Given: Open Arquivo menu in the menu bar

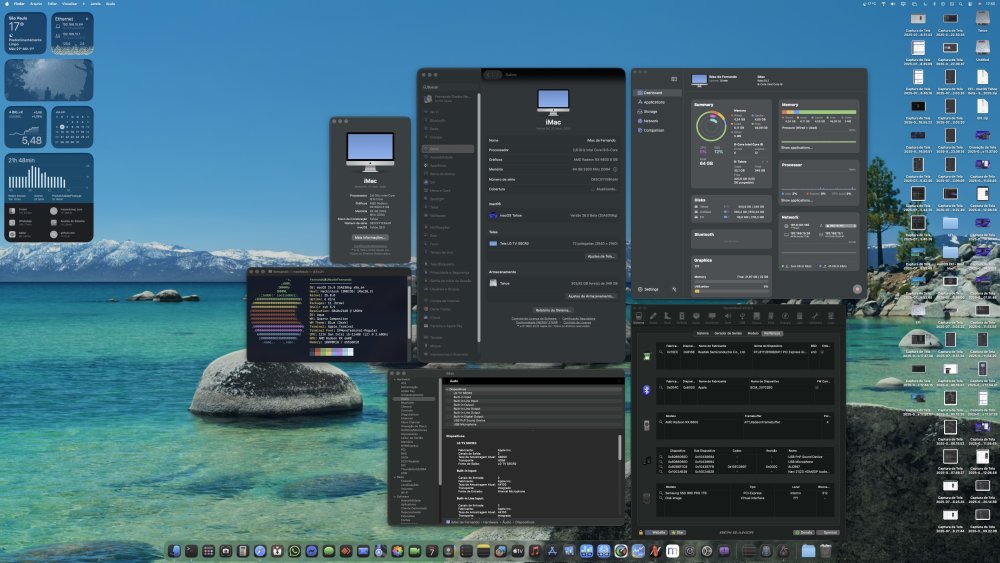Looking at the screenshot, I should pos(36,4).
